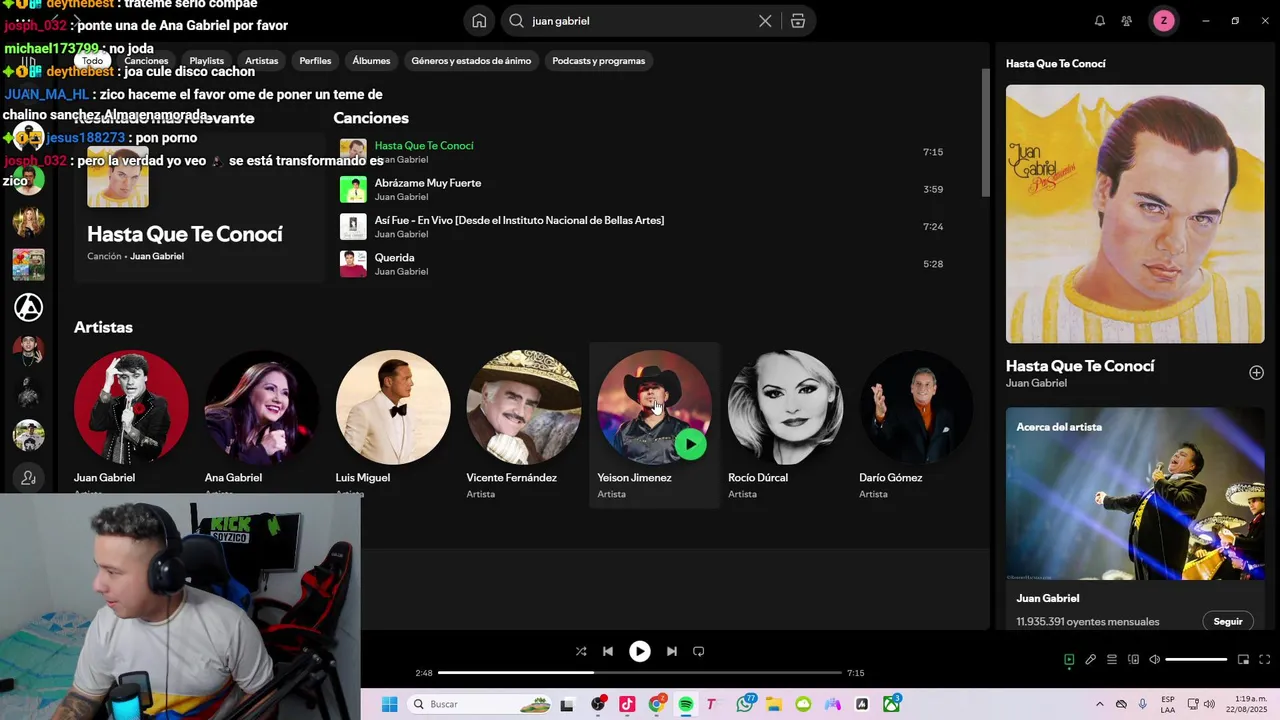Open Xbox app from the taskbar

click(891, 704)
